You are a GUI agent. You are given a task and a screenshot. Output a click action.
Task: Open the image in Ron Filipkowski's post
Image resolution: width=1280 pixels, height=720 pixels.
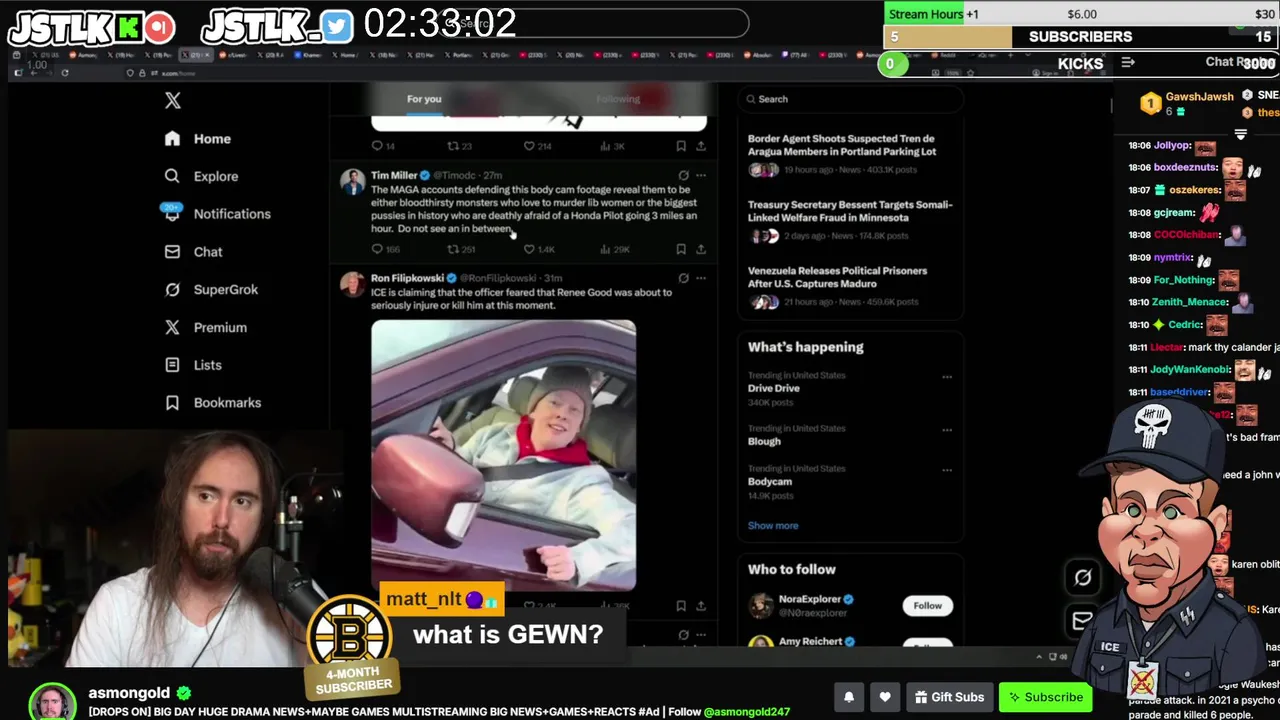point(503,455)
